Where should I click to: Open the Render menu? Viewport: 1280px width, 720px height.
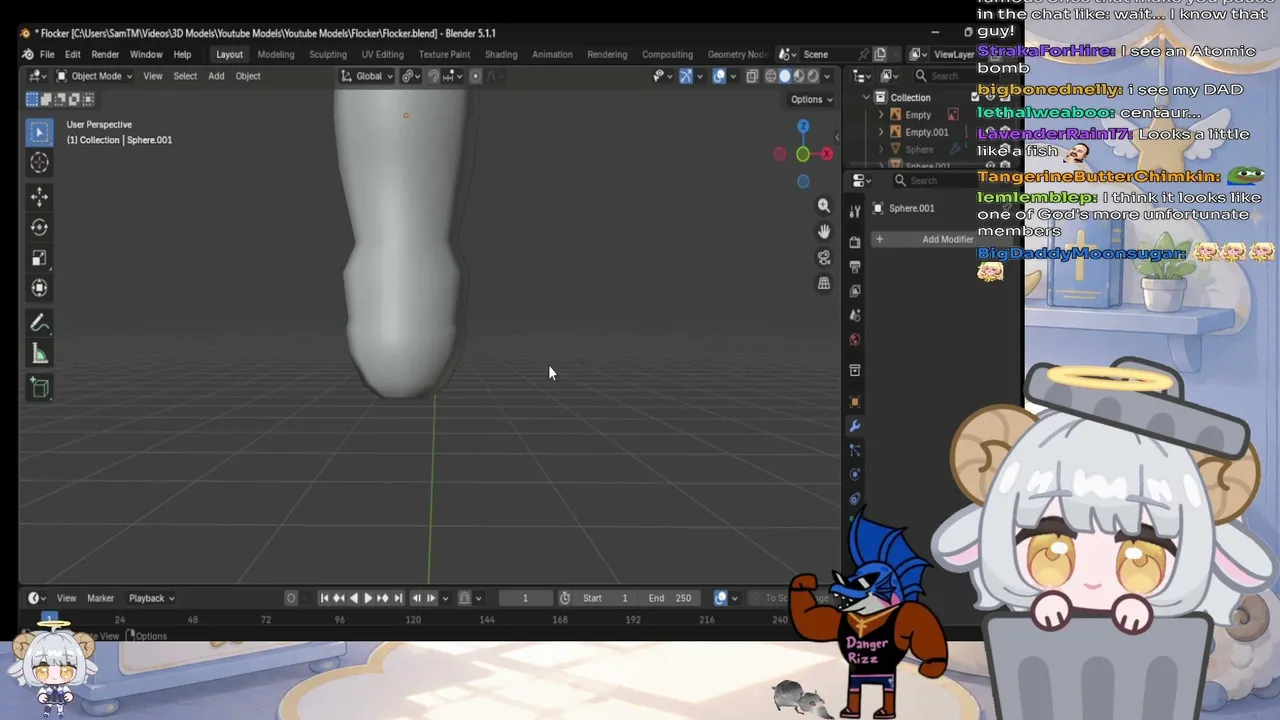click(105, 54)
